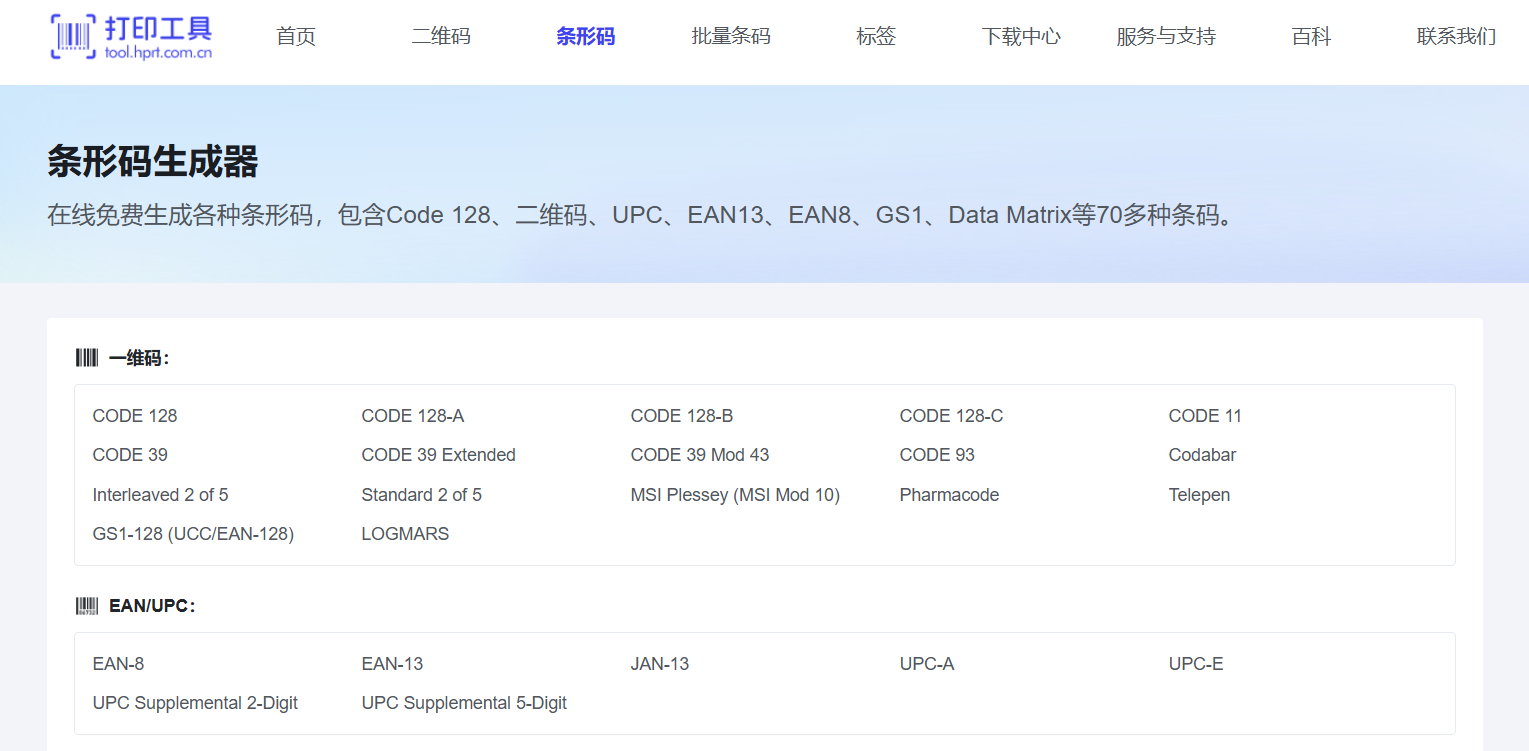1529x751 pixels.
Task: Select the CODE 11 barcode type
Action: point(1205,416)
